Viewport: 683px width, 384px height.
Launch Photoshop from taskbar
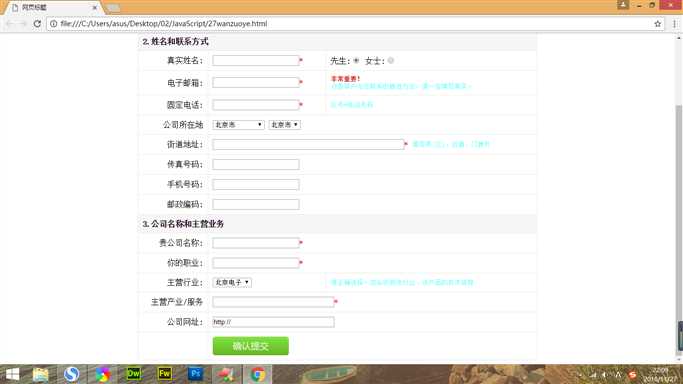tap(196, 374)
